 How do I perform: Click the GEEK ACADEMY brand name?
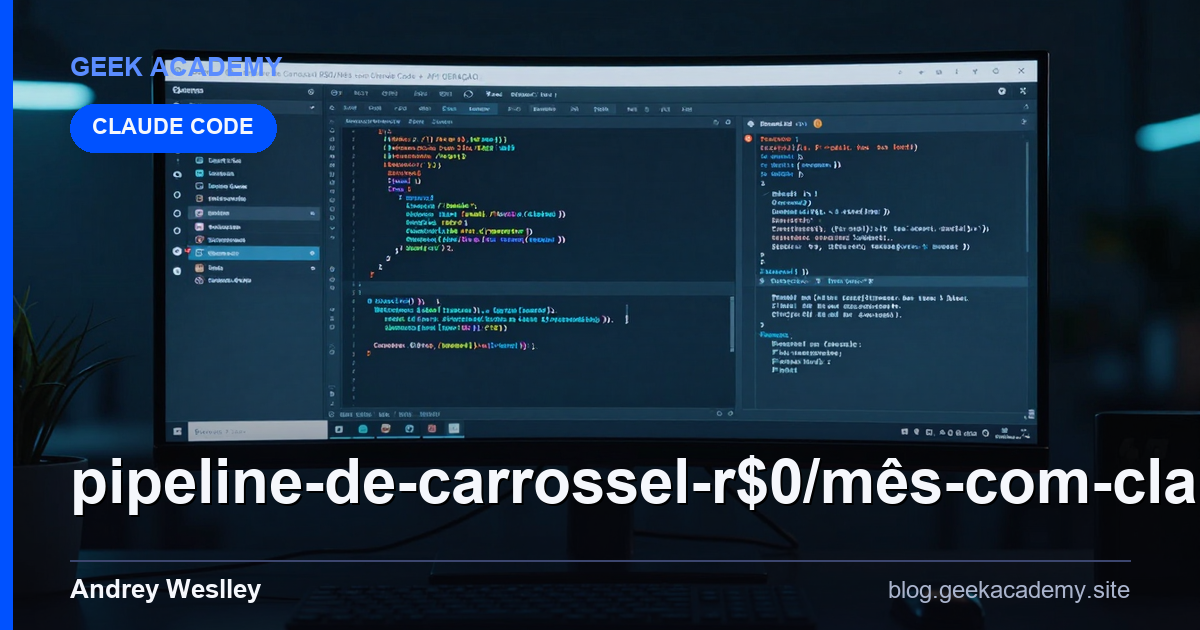point(176,67)
